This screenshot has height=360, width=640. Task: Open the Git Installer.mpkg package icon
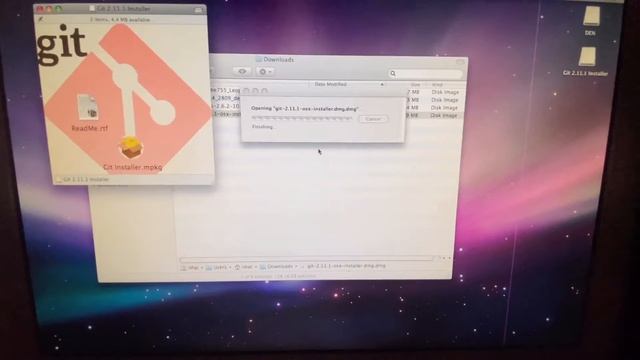[x=131, y=147]
